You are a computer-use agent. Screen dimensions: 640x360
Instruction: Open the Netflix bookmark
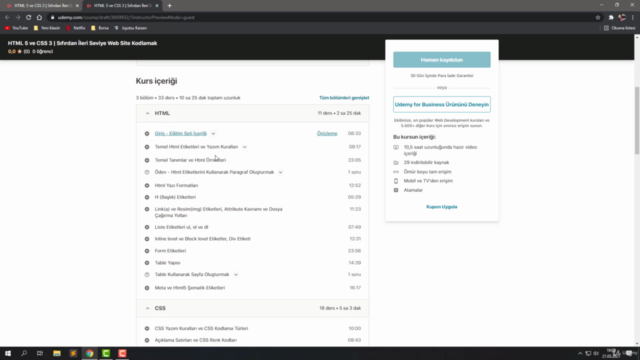coord(76,28)
